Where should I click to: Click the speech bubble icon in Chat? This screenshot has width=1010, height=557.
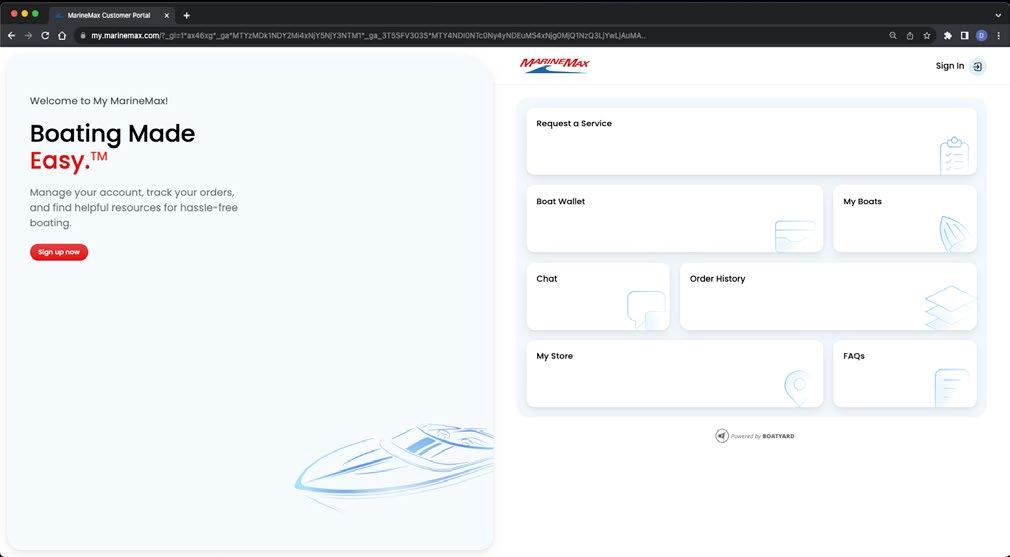[646, 309]
